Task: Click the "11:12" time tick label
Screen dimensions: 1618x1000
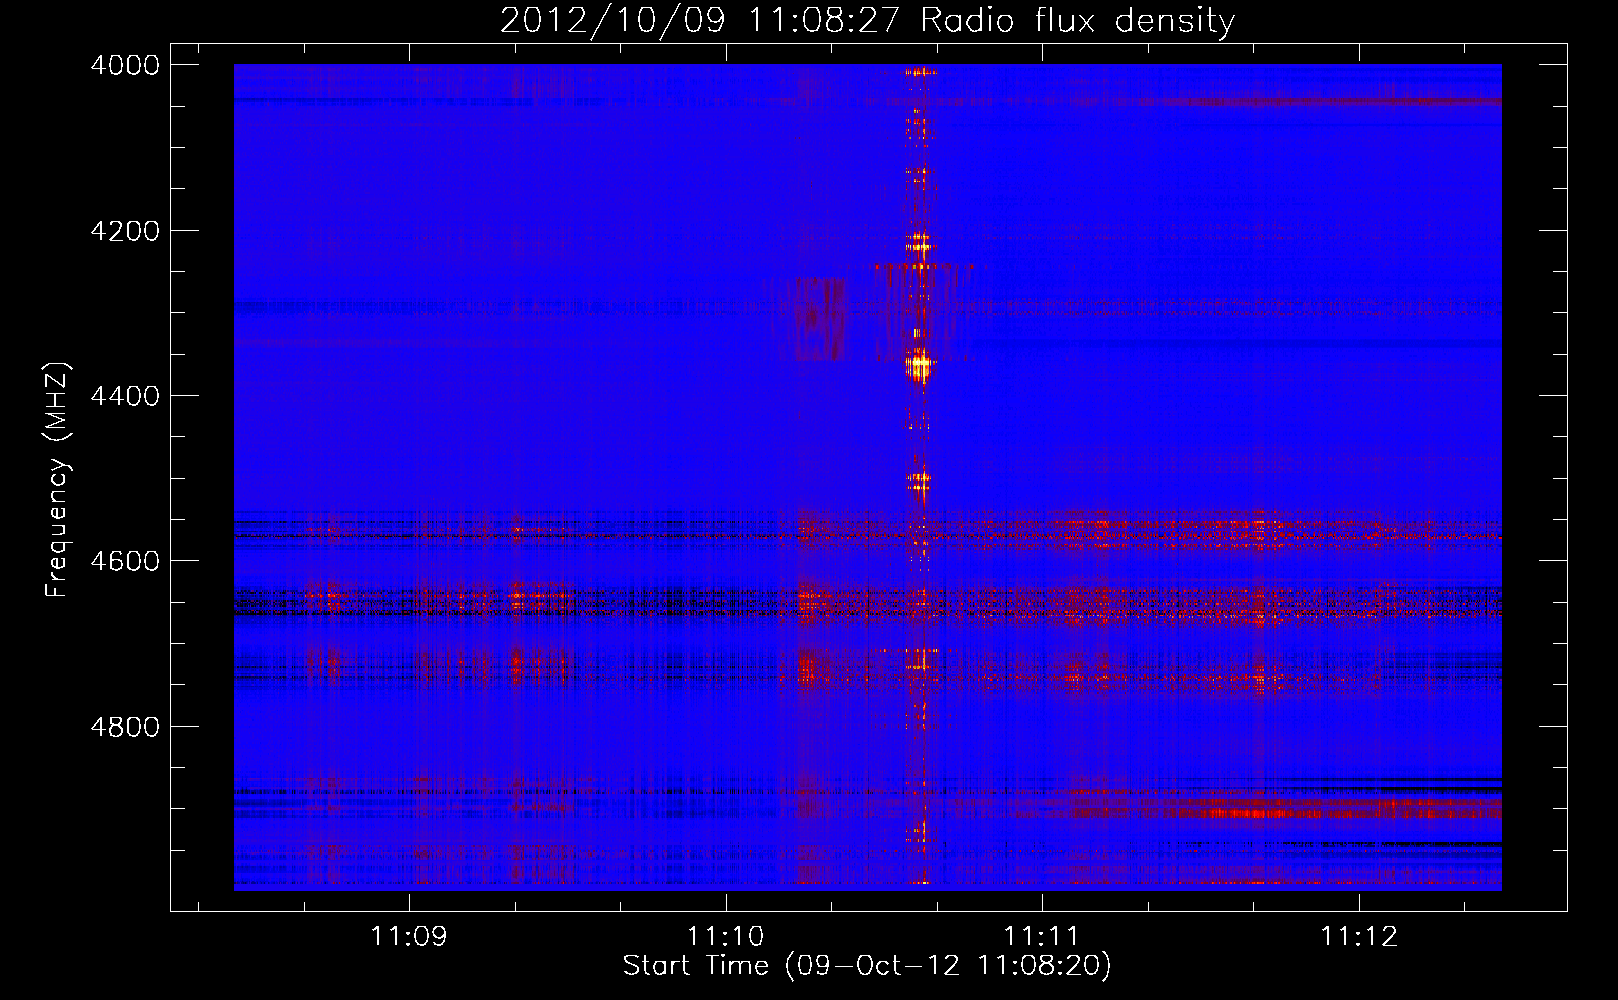Action: click(x=1359, y=937)
